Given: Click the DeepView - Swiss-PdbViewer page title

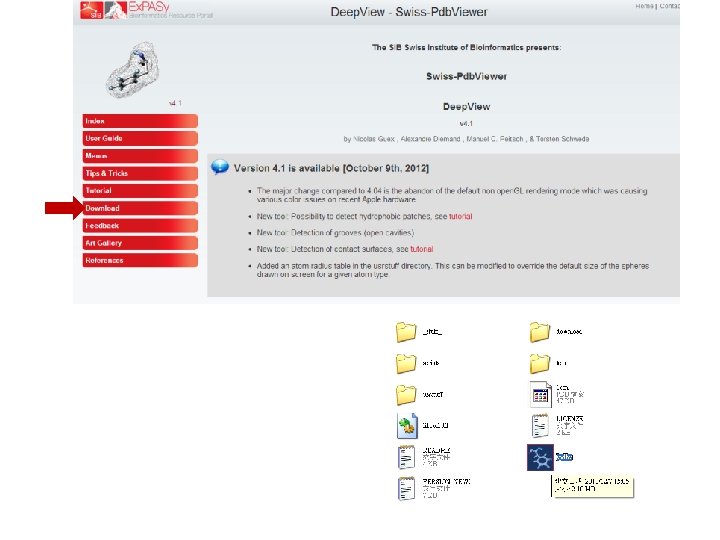Looking at the screenshot, I should [x=409, y=12].
